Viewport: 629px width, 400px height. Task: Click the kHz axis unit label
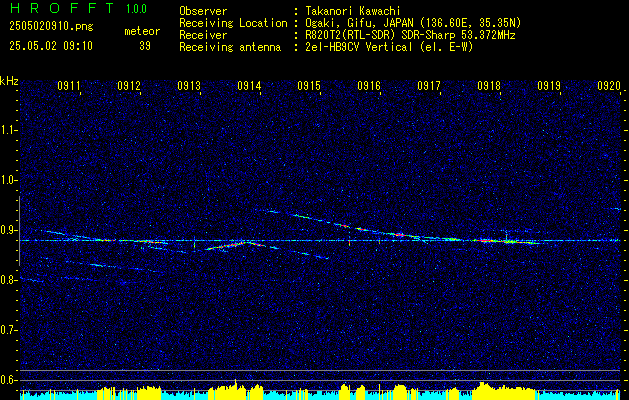(x=9, y=81)
